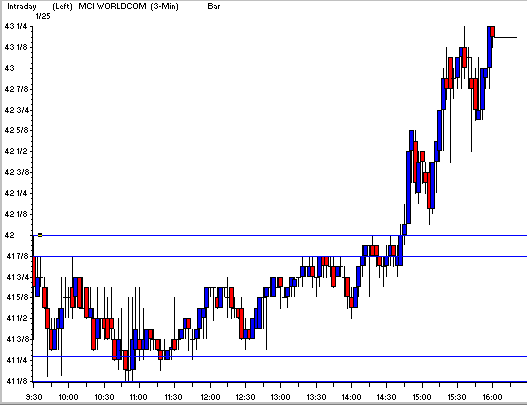Click the 9:30 time axis label
This screenshot has width=527, height=405.
34,397
